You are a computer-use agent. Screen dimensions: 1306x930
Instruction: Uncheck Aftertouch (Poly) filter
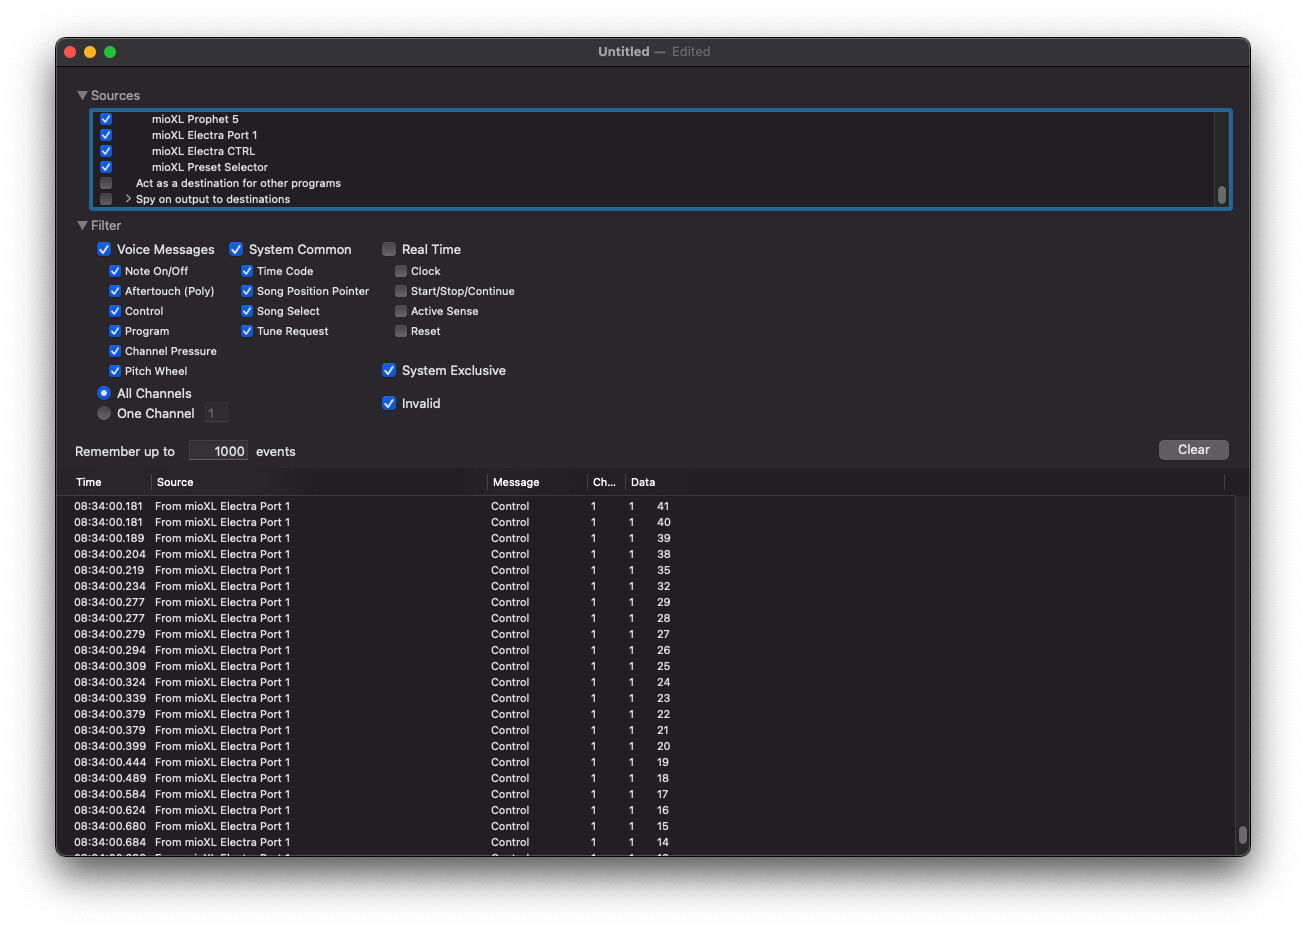tap(115, 291)
